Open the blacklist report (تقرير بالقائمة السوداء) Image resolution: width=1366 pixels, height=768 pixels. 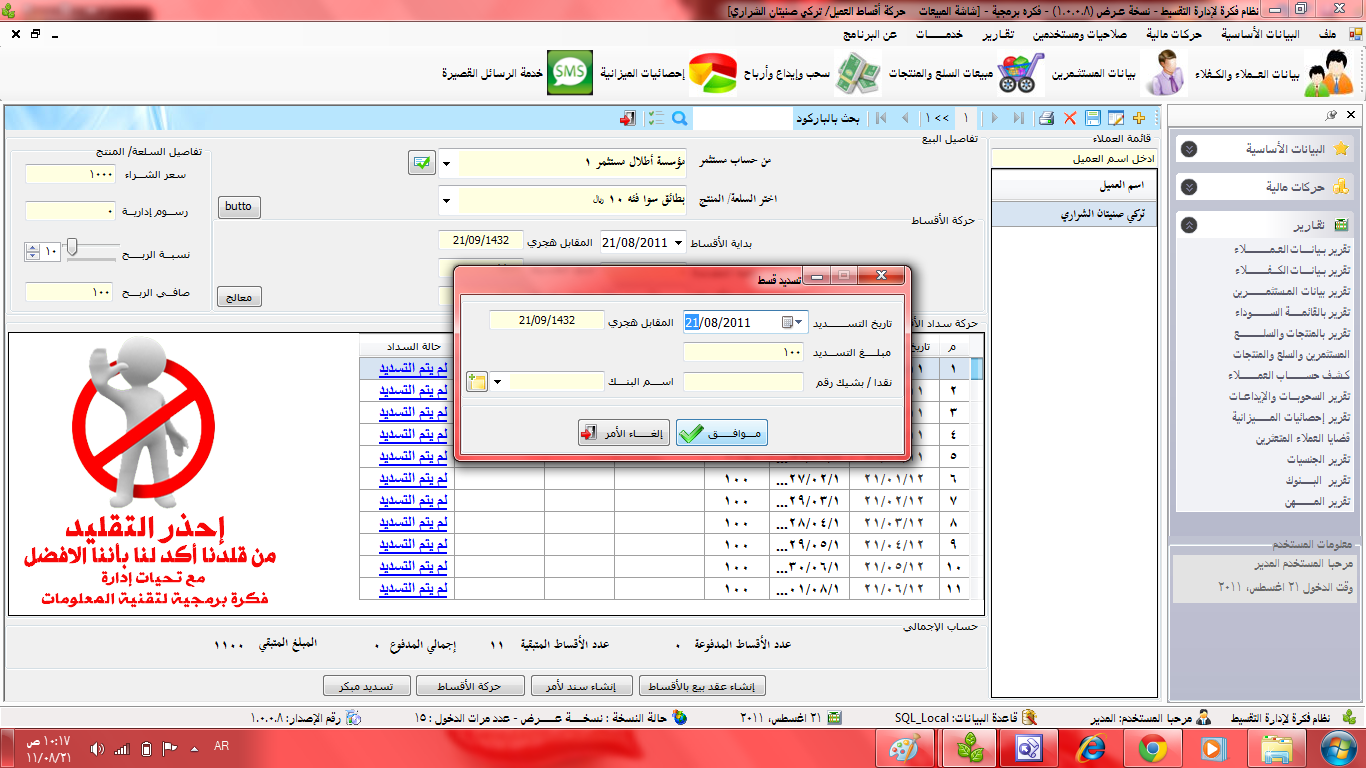pyautogui.click(x=1291, y=312)
